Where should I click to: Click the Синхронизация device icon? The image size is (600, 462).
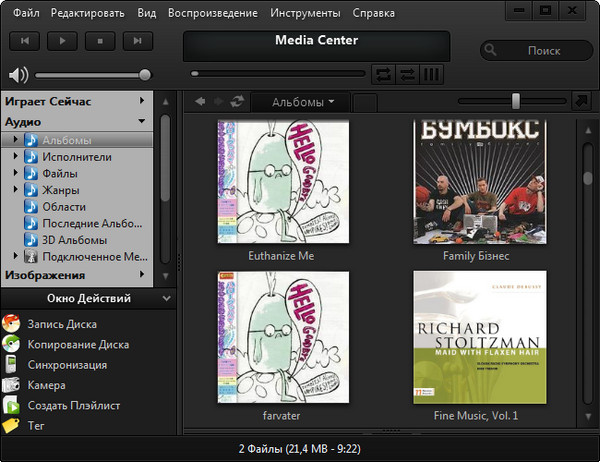pyautogui.click(x=10, y=365)
